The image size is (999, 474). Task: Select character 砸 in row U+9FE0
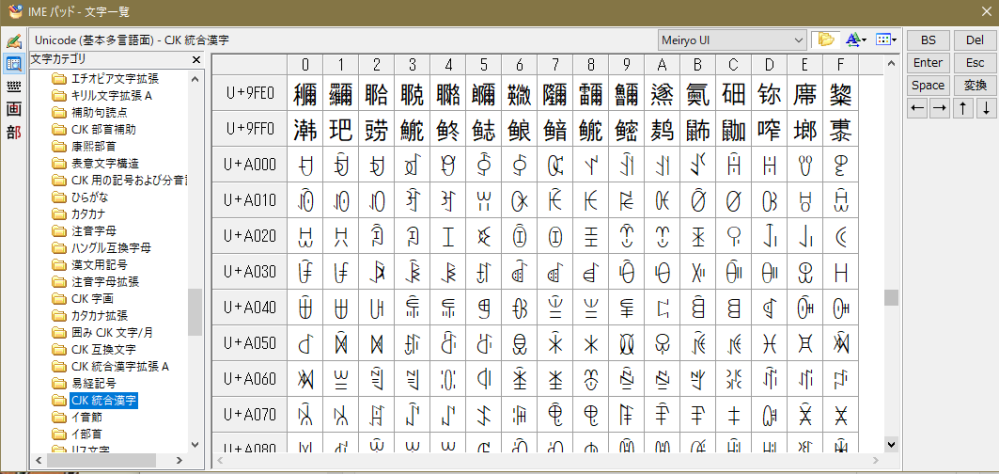pos(733,93)
